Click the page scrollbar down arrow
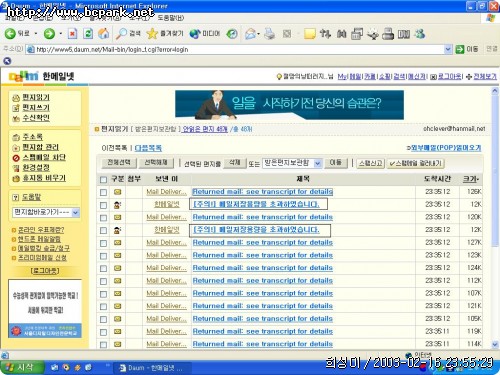The image size is (500, 375). (x=495, y=344)
